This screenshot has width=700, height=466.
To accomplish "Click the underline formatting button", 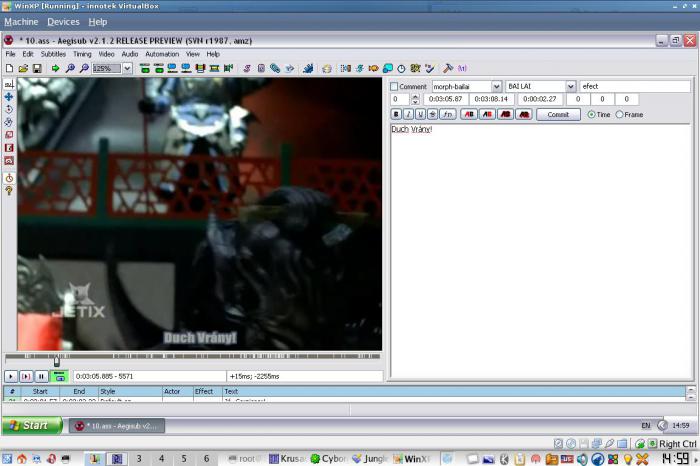I will (x=420, y=115).
